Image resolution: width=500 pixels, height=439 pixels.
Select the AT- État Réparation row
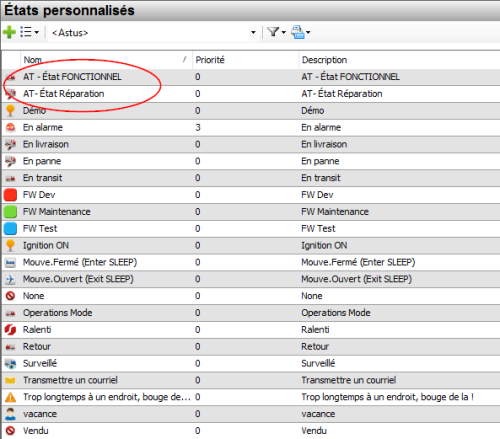pos(251,94)
